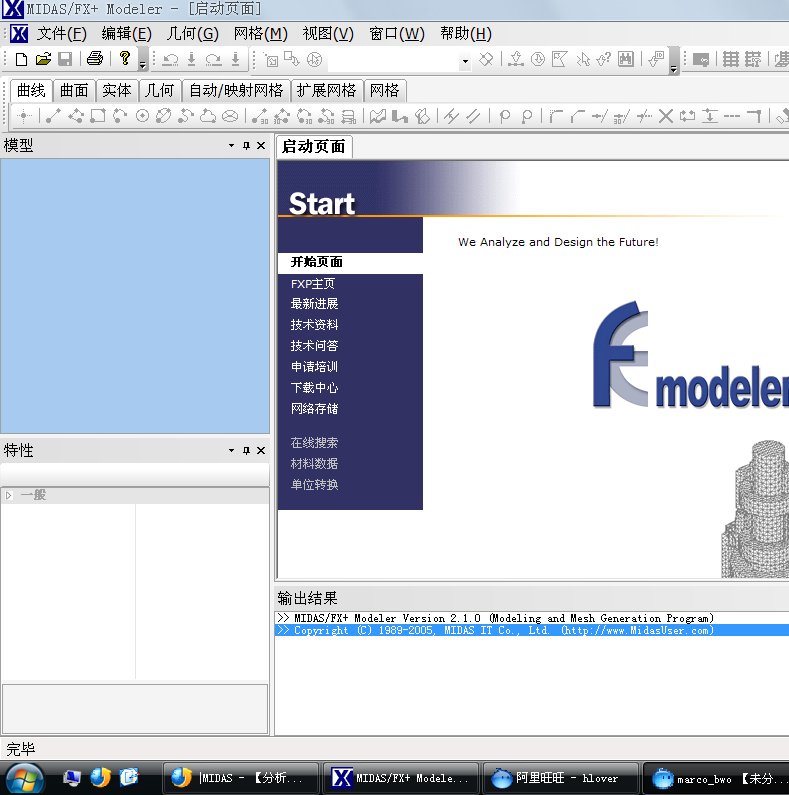Open the empty combo box dropdown in toolbar
This screenshot has width=789, height=795.
[465, 61]
